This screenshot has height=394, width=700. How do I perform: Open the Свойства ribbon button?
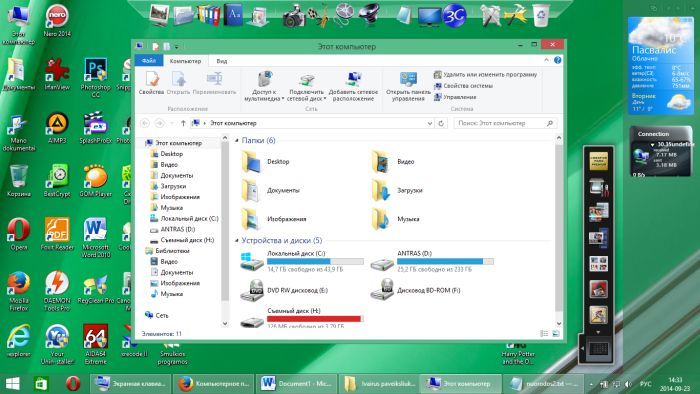151,83
